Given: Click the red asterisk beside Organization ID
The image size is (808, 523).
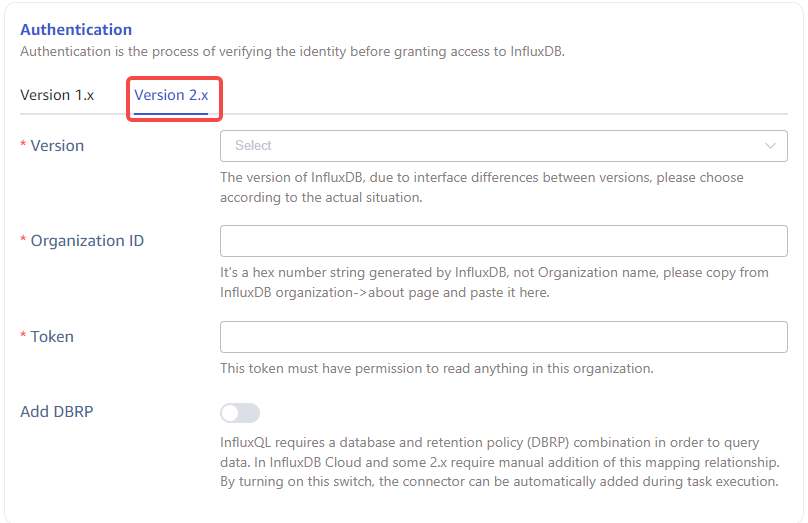Looking at the screenshot, I should (24, 241).
